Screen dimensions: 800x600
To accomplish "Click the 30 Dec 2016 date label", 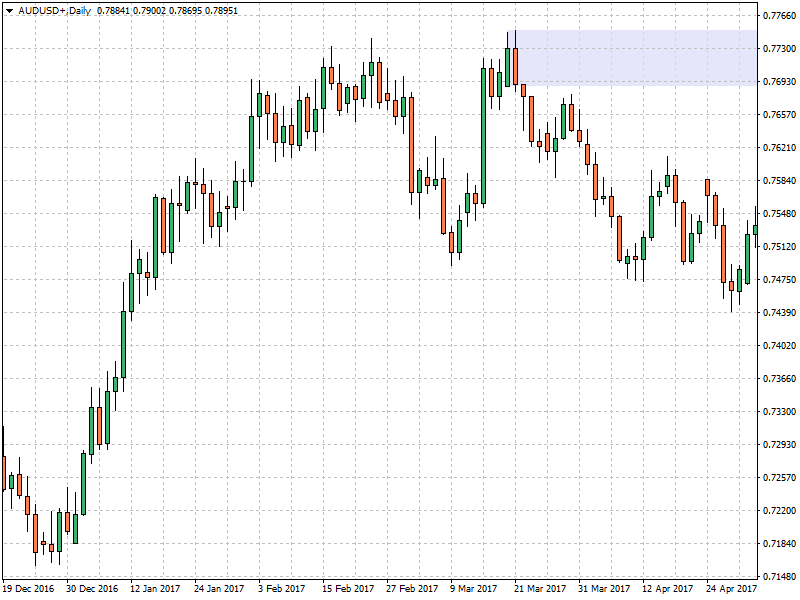I will (93, 589).
